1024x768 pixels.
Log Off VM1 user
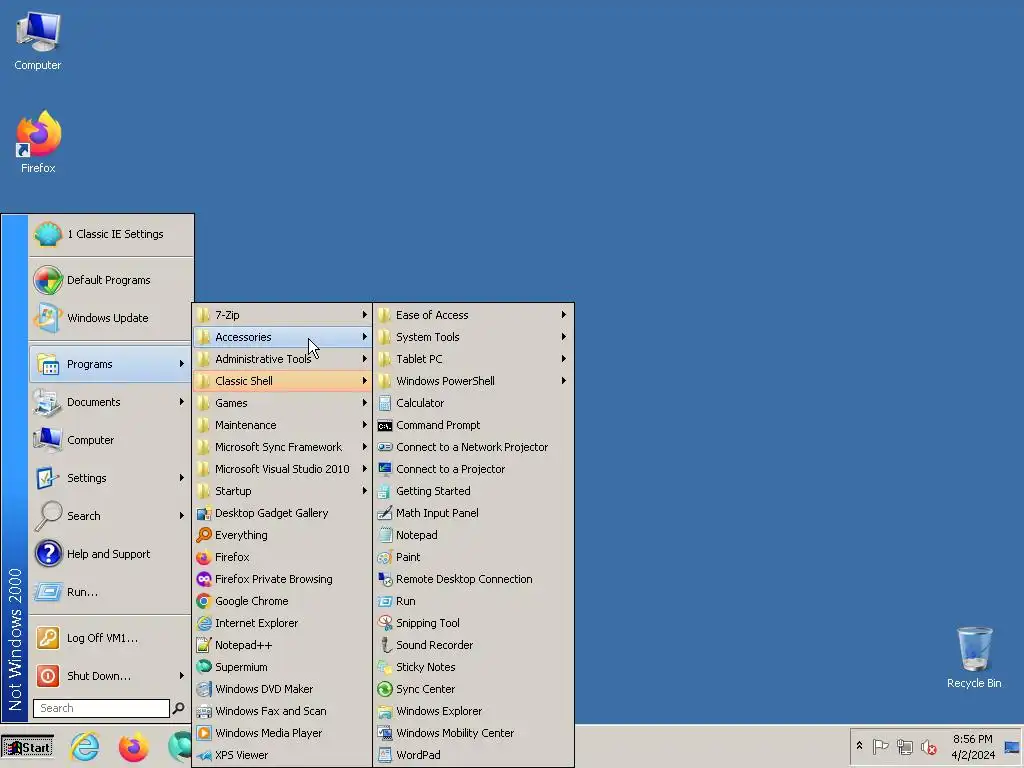(111, 638)
